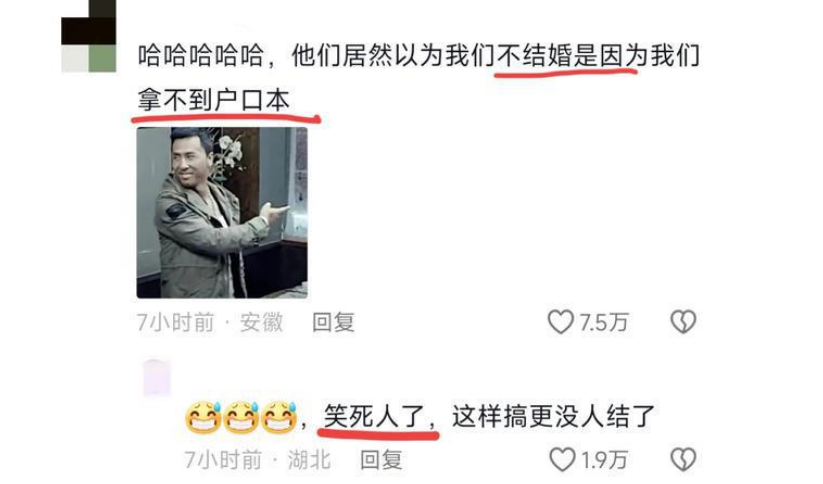Dislike the 安徽 user's comment
Screen dimensions: 823x484
[x=683, y=322]
